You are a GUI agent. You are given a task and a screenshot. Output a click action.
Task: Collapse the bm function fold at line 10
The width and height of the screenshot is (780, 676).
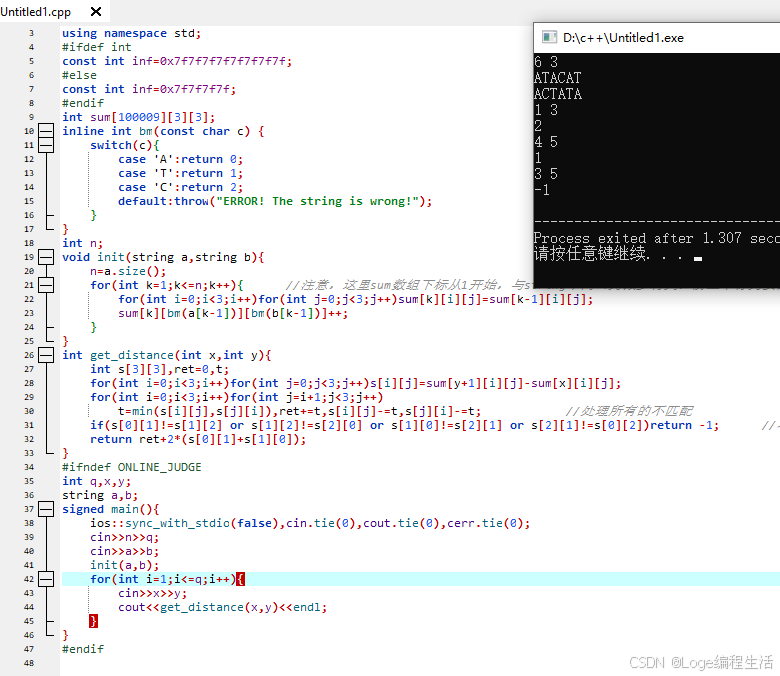coord(46,131)
